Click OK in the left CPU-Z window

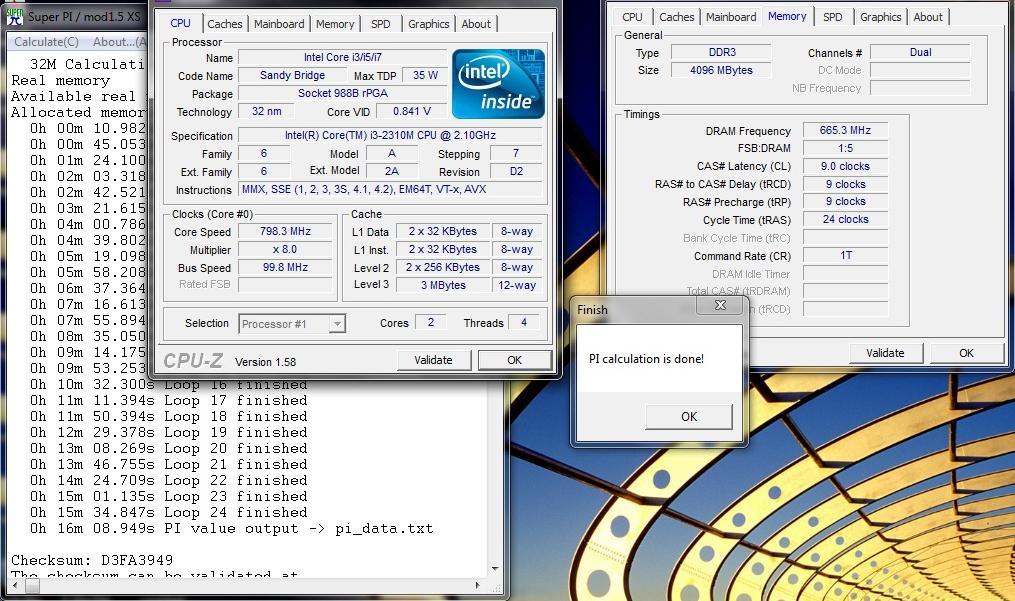pos(515,360)
